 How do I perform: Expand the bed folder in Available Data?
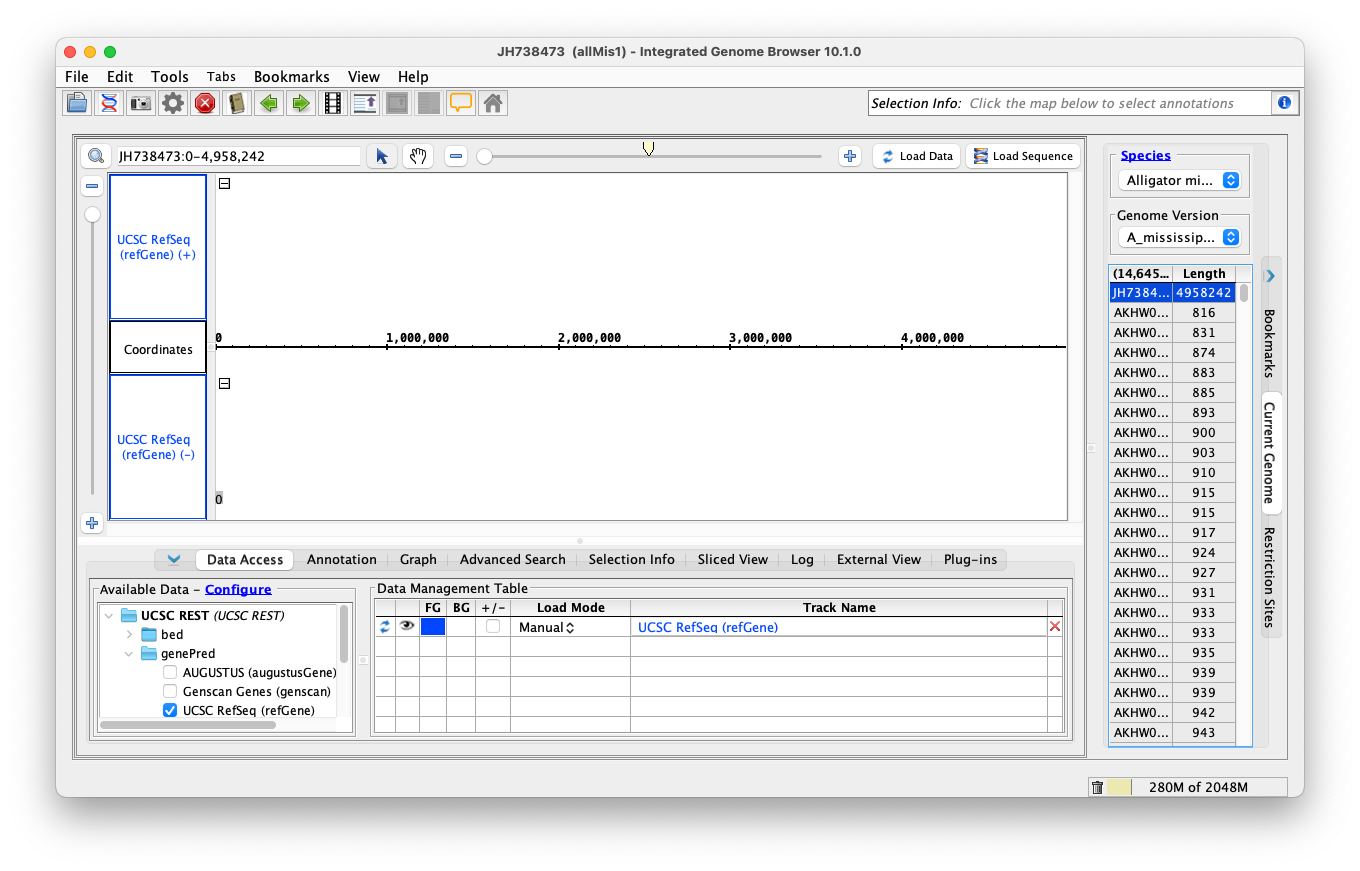coord(129,635)
